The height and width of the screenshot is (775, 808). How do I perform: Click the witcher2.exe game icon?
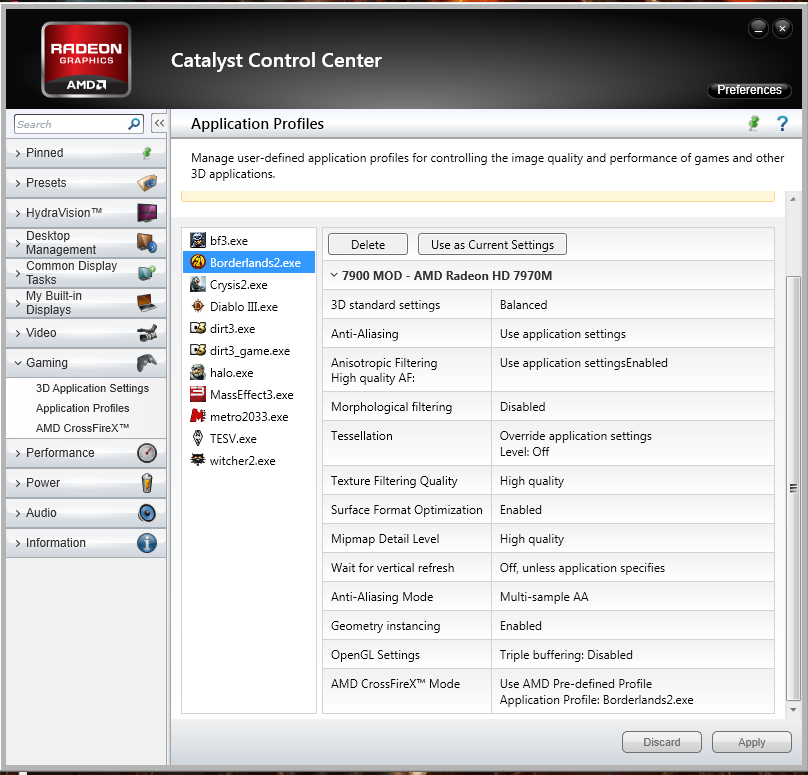(198, 460)
